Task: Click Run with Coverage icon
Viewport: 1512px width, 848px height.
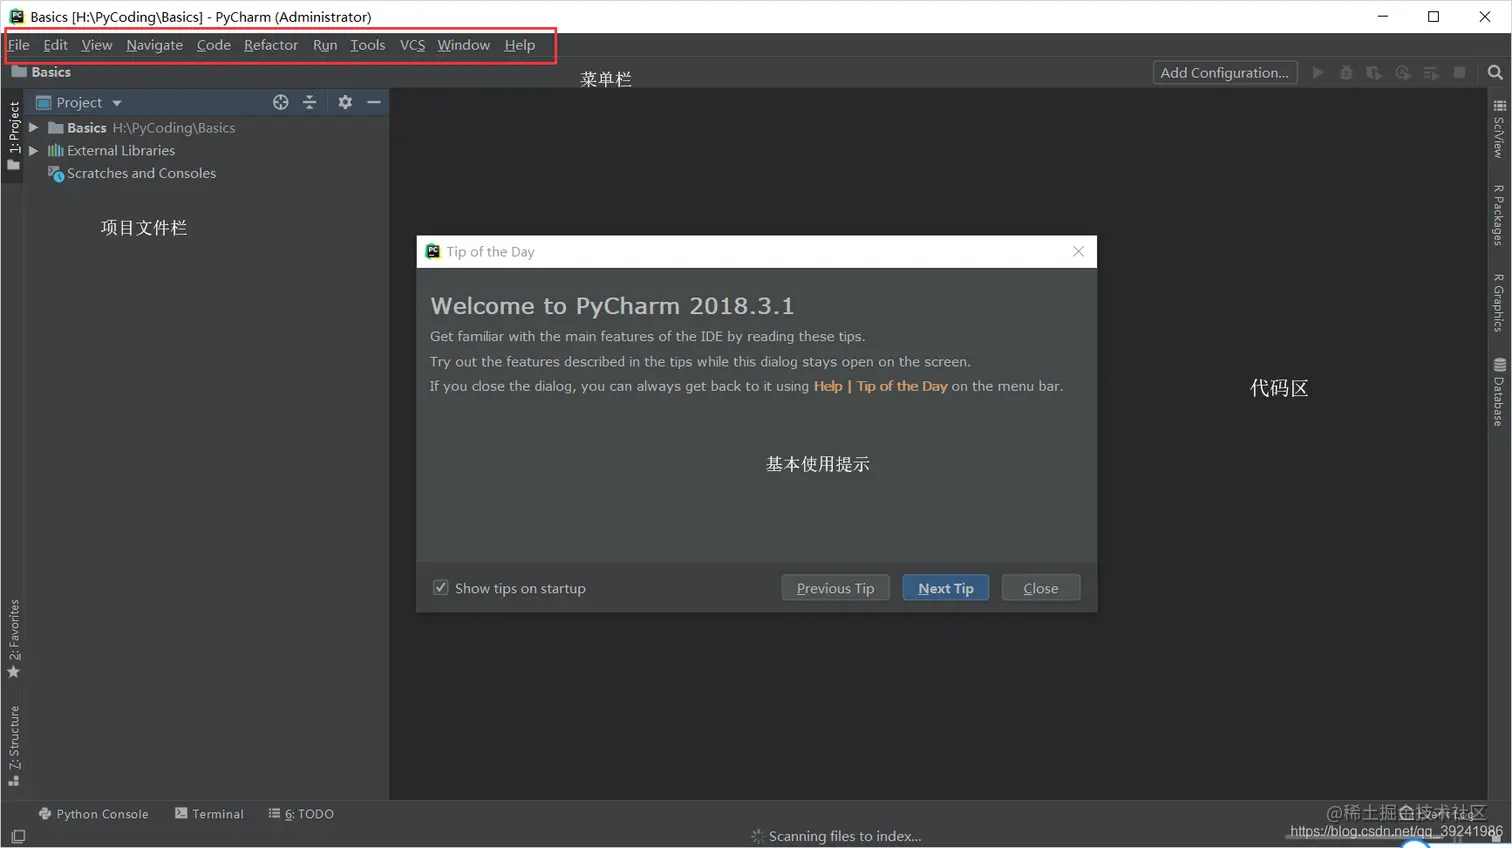Action: (x=1374, y=73)
